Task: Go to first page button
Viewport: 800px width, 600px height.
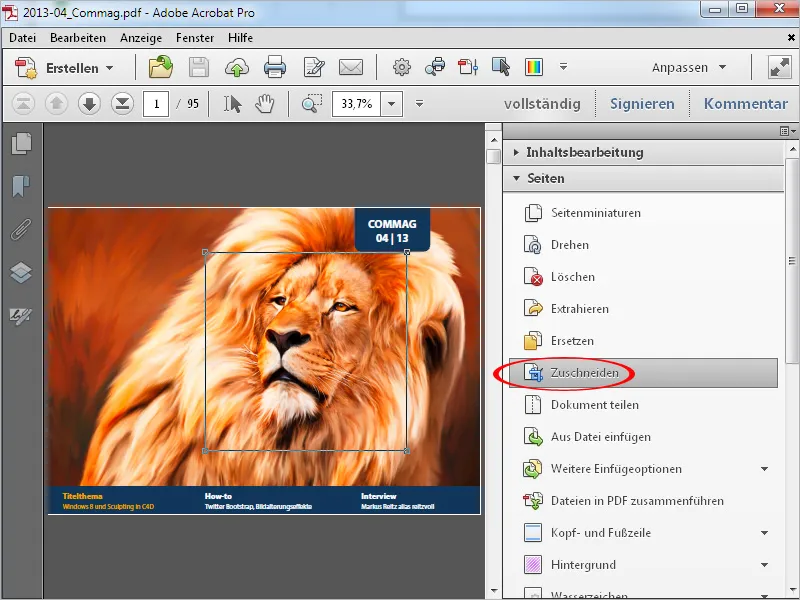Action: 23,104
